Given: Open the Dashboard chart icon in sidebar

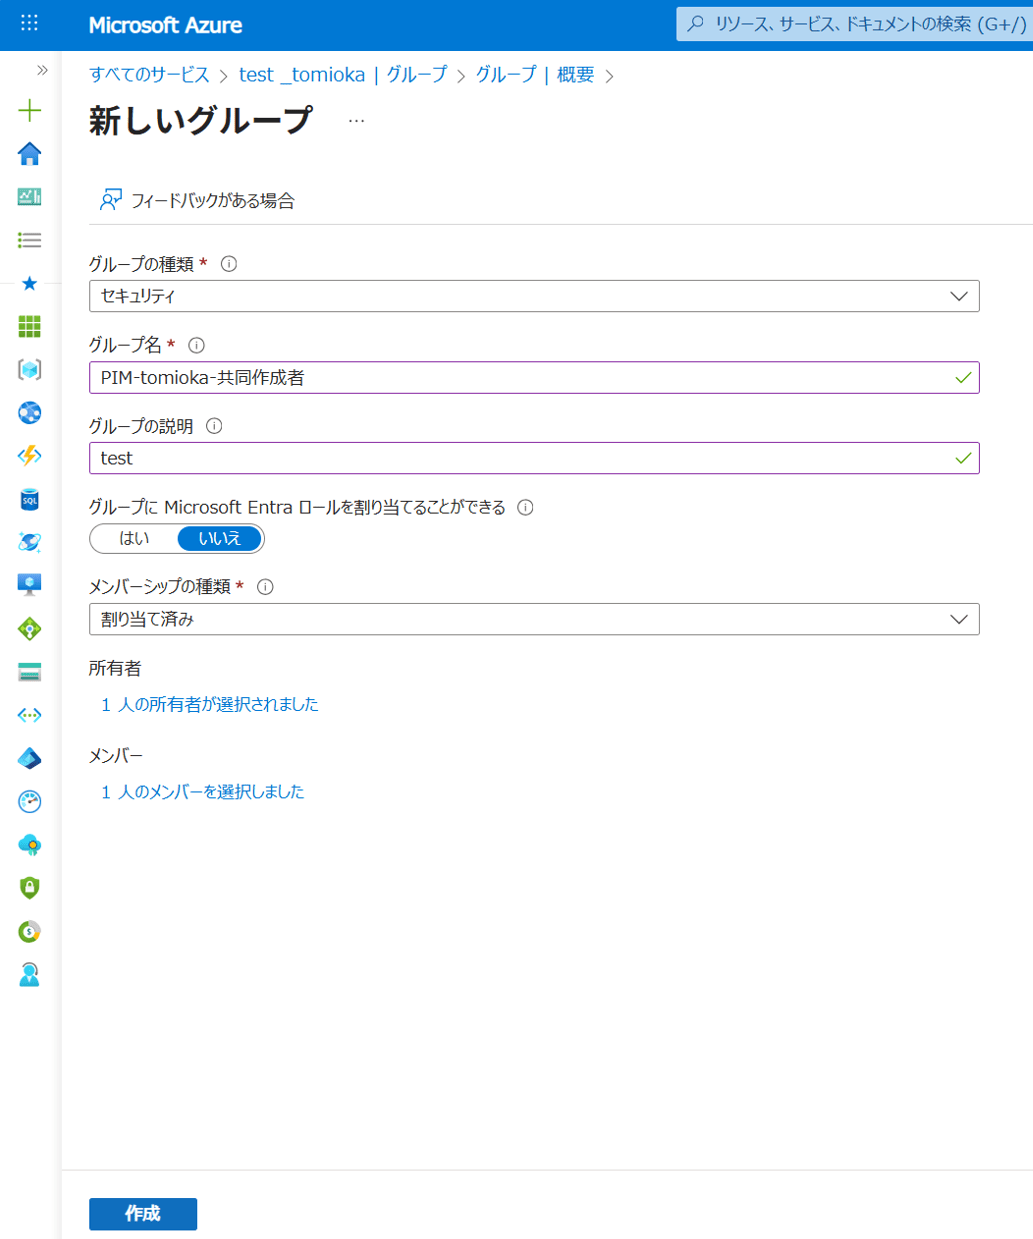Looking at the screenshot, I should coord(30,197).
